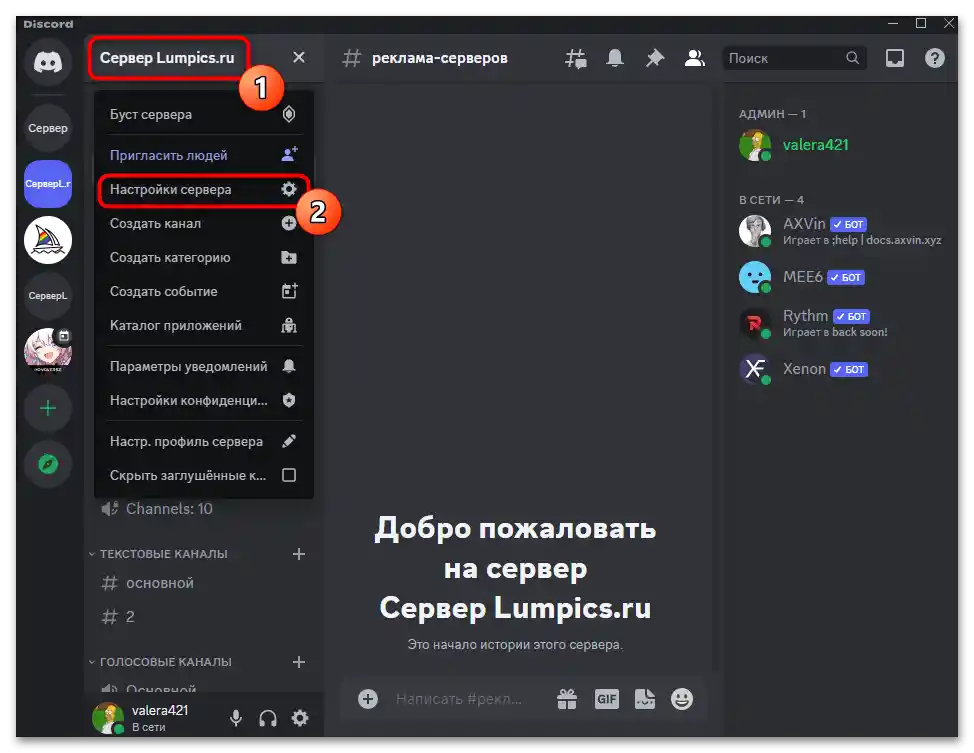Open the emoji picker
Image resolution: width=974 pixels, height=753 pixels.
click(x=685, y=699)
